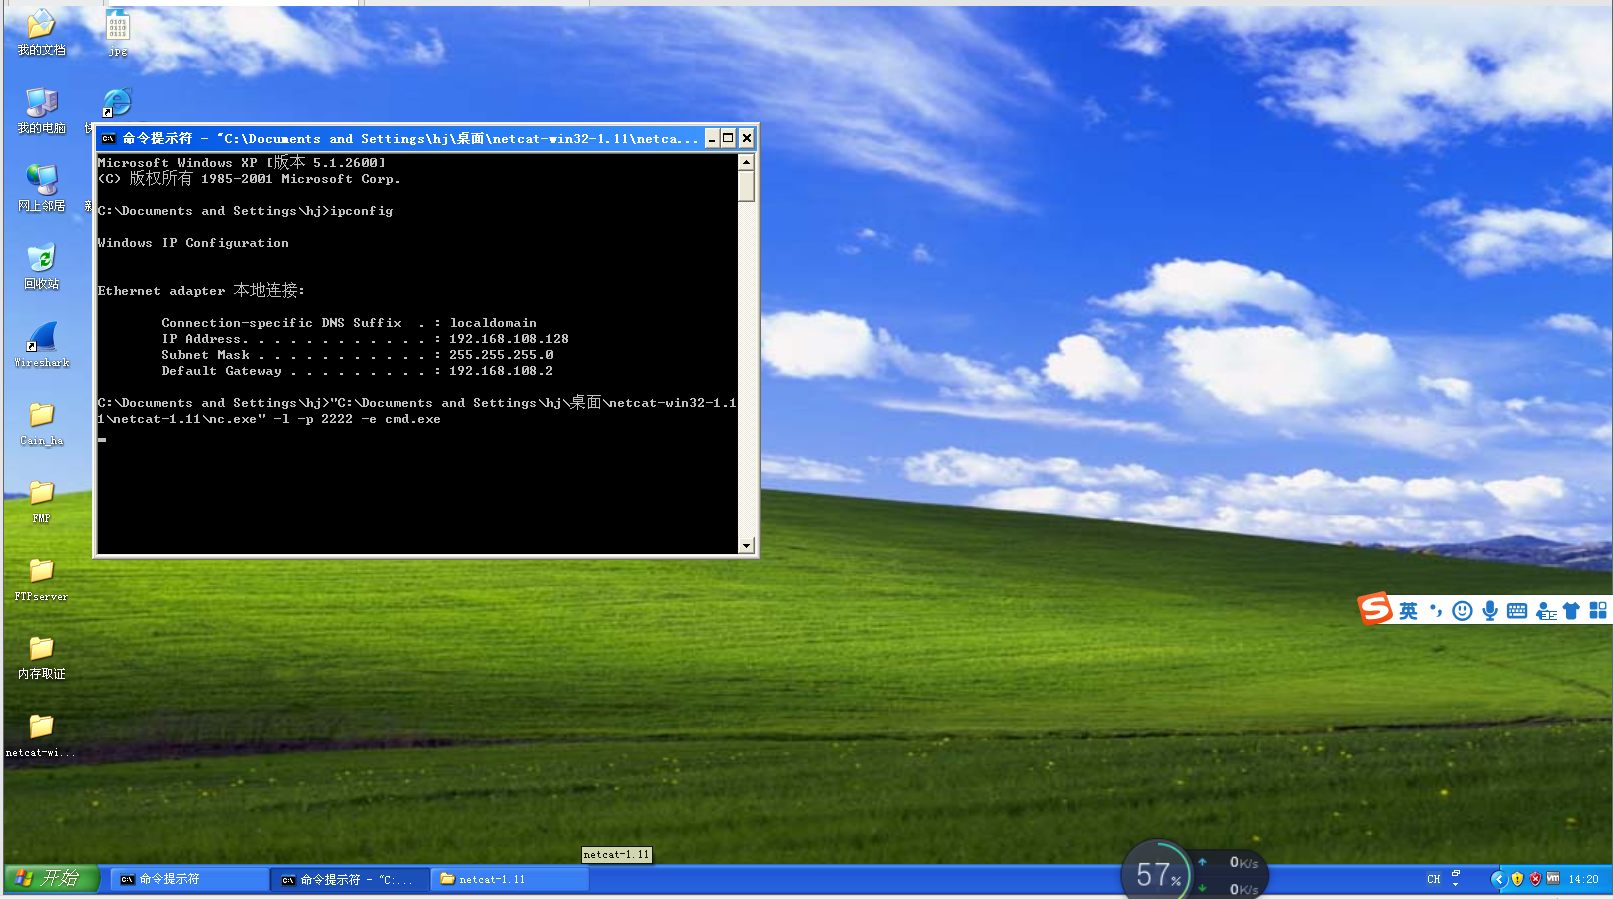Open the FTPserver desktop folder
This screenshot has width=1613, height=899.
tap(41, 578)
